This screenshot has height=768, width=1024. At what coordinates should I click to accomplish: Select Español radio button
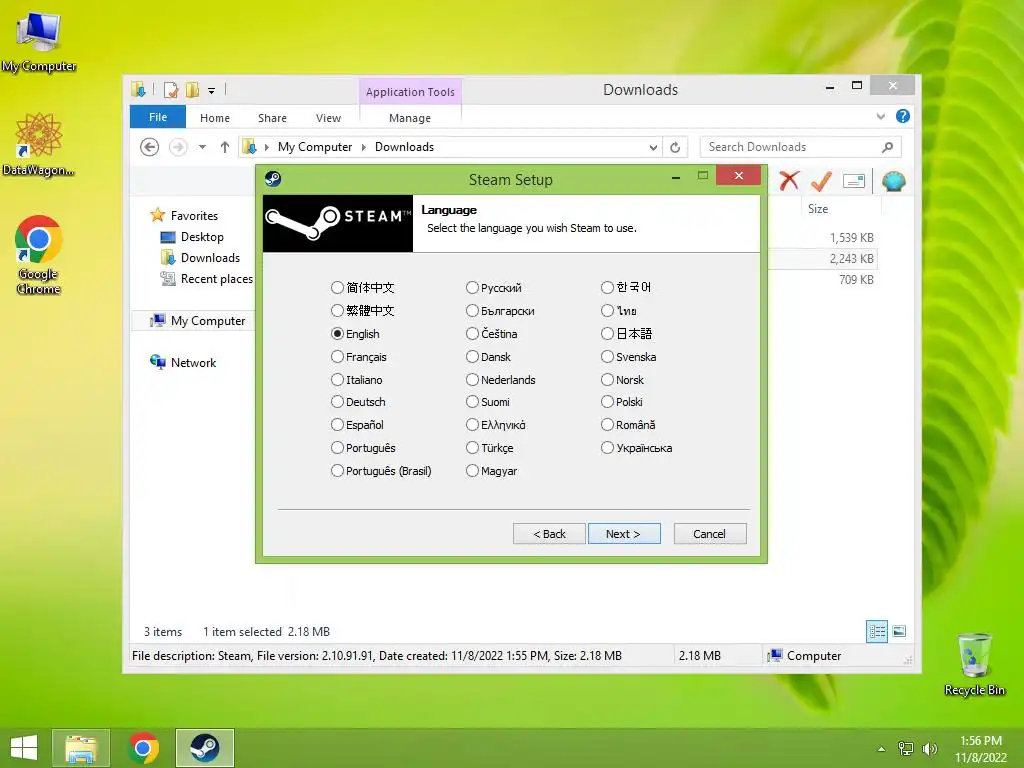click(337, 424)
